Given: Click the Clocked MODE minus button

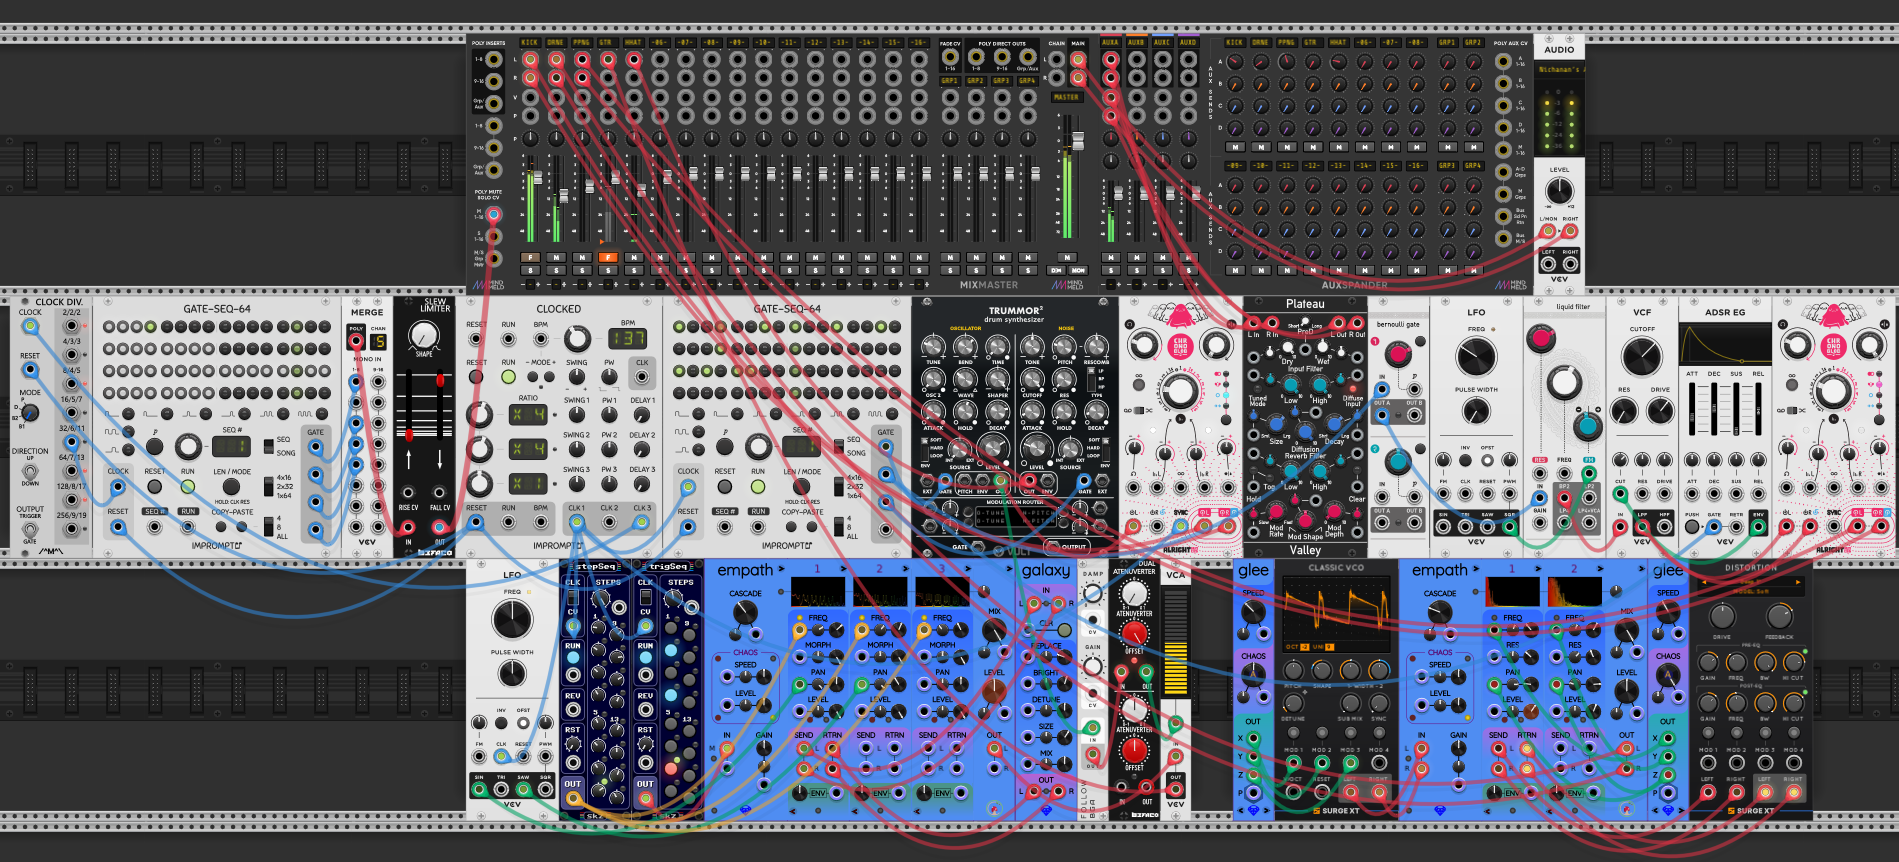Looking at the screenshot, I should [x=532, y=377].
